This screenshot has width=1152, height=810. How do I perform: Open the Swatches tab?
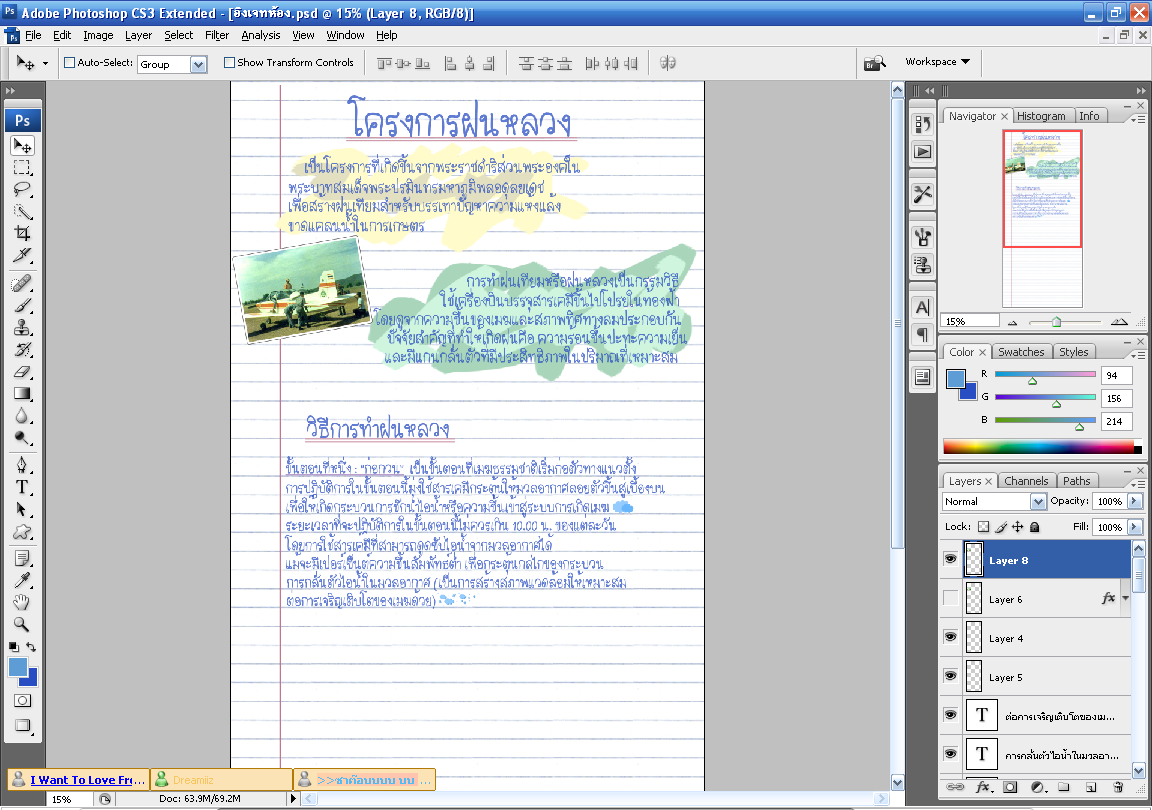[1020, 352]
